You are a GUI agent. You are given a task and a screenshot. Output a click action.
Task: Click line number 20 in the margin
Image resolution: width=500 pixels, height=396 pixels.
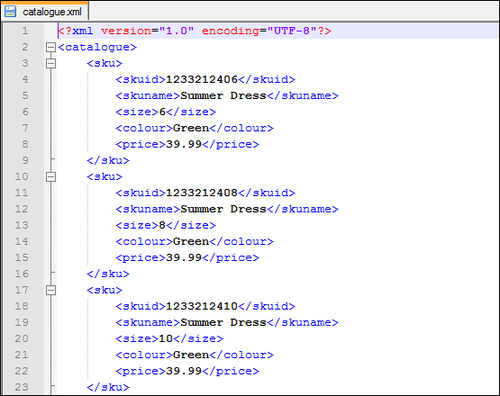click(x=21, y=339)
